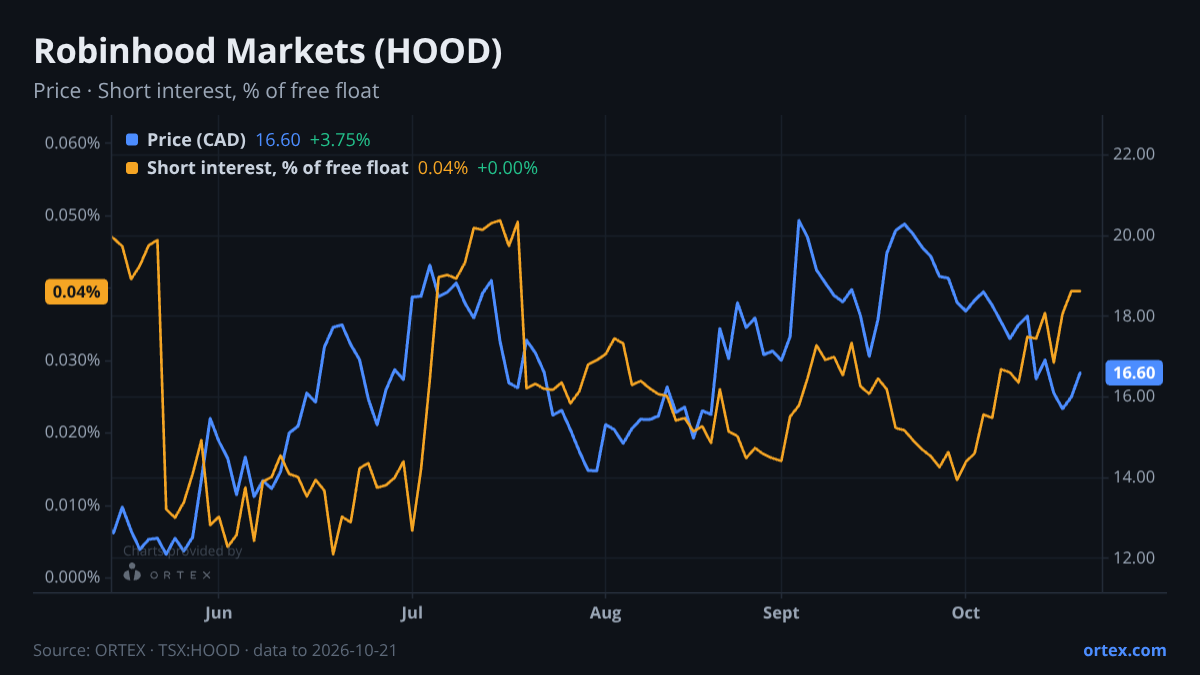Toggle the Price (CAD) legend label

(196, 140)
